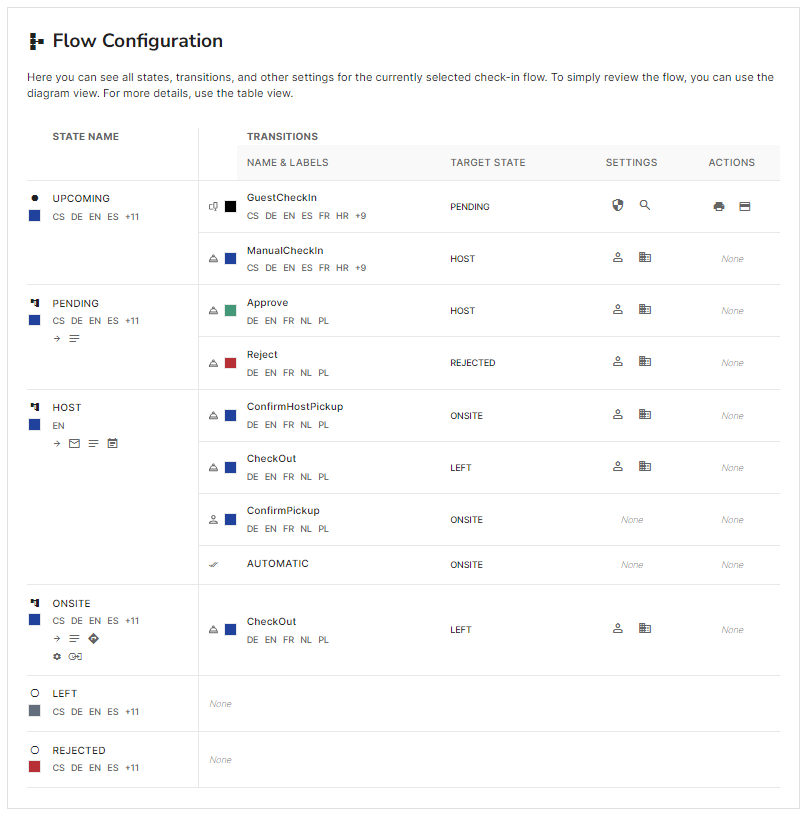Click the envelope icon under HOST state

pos(74,443)
